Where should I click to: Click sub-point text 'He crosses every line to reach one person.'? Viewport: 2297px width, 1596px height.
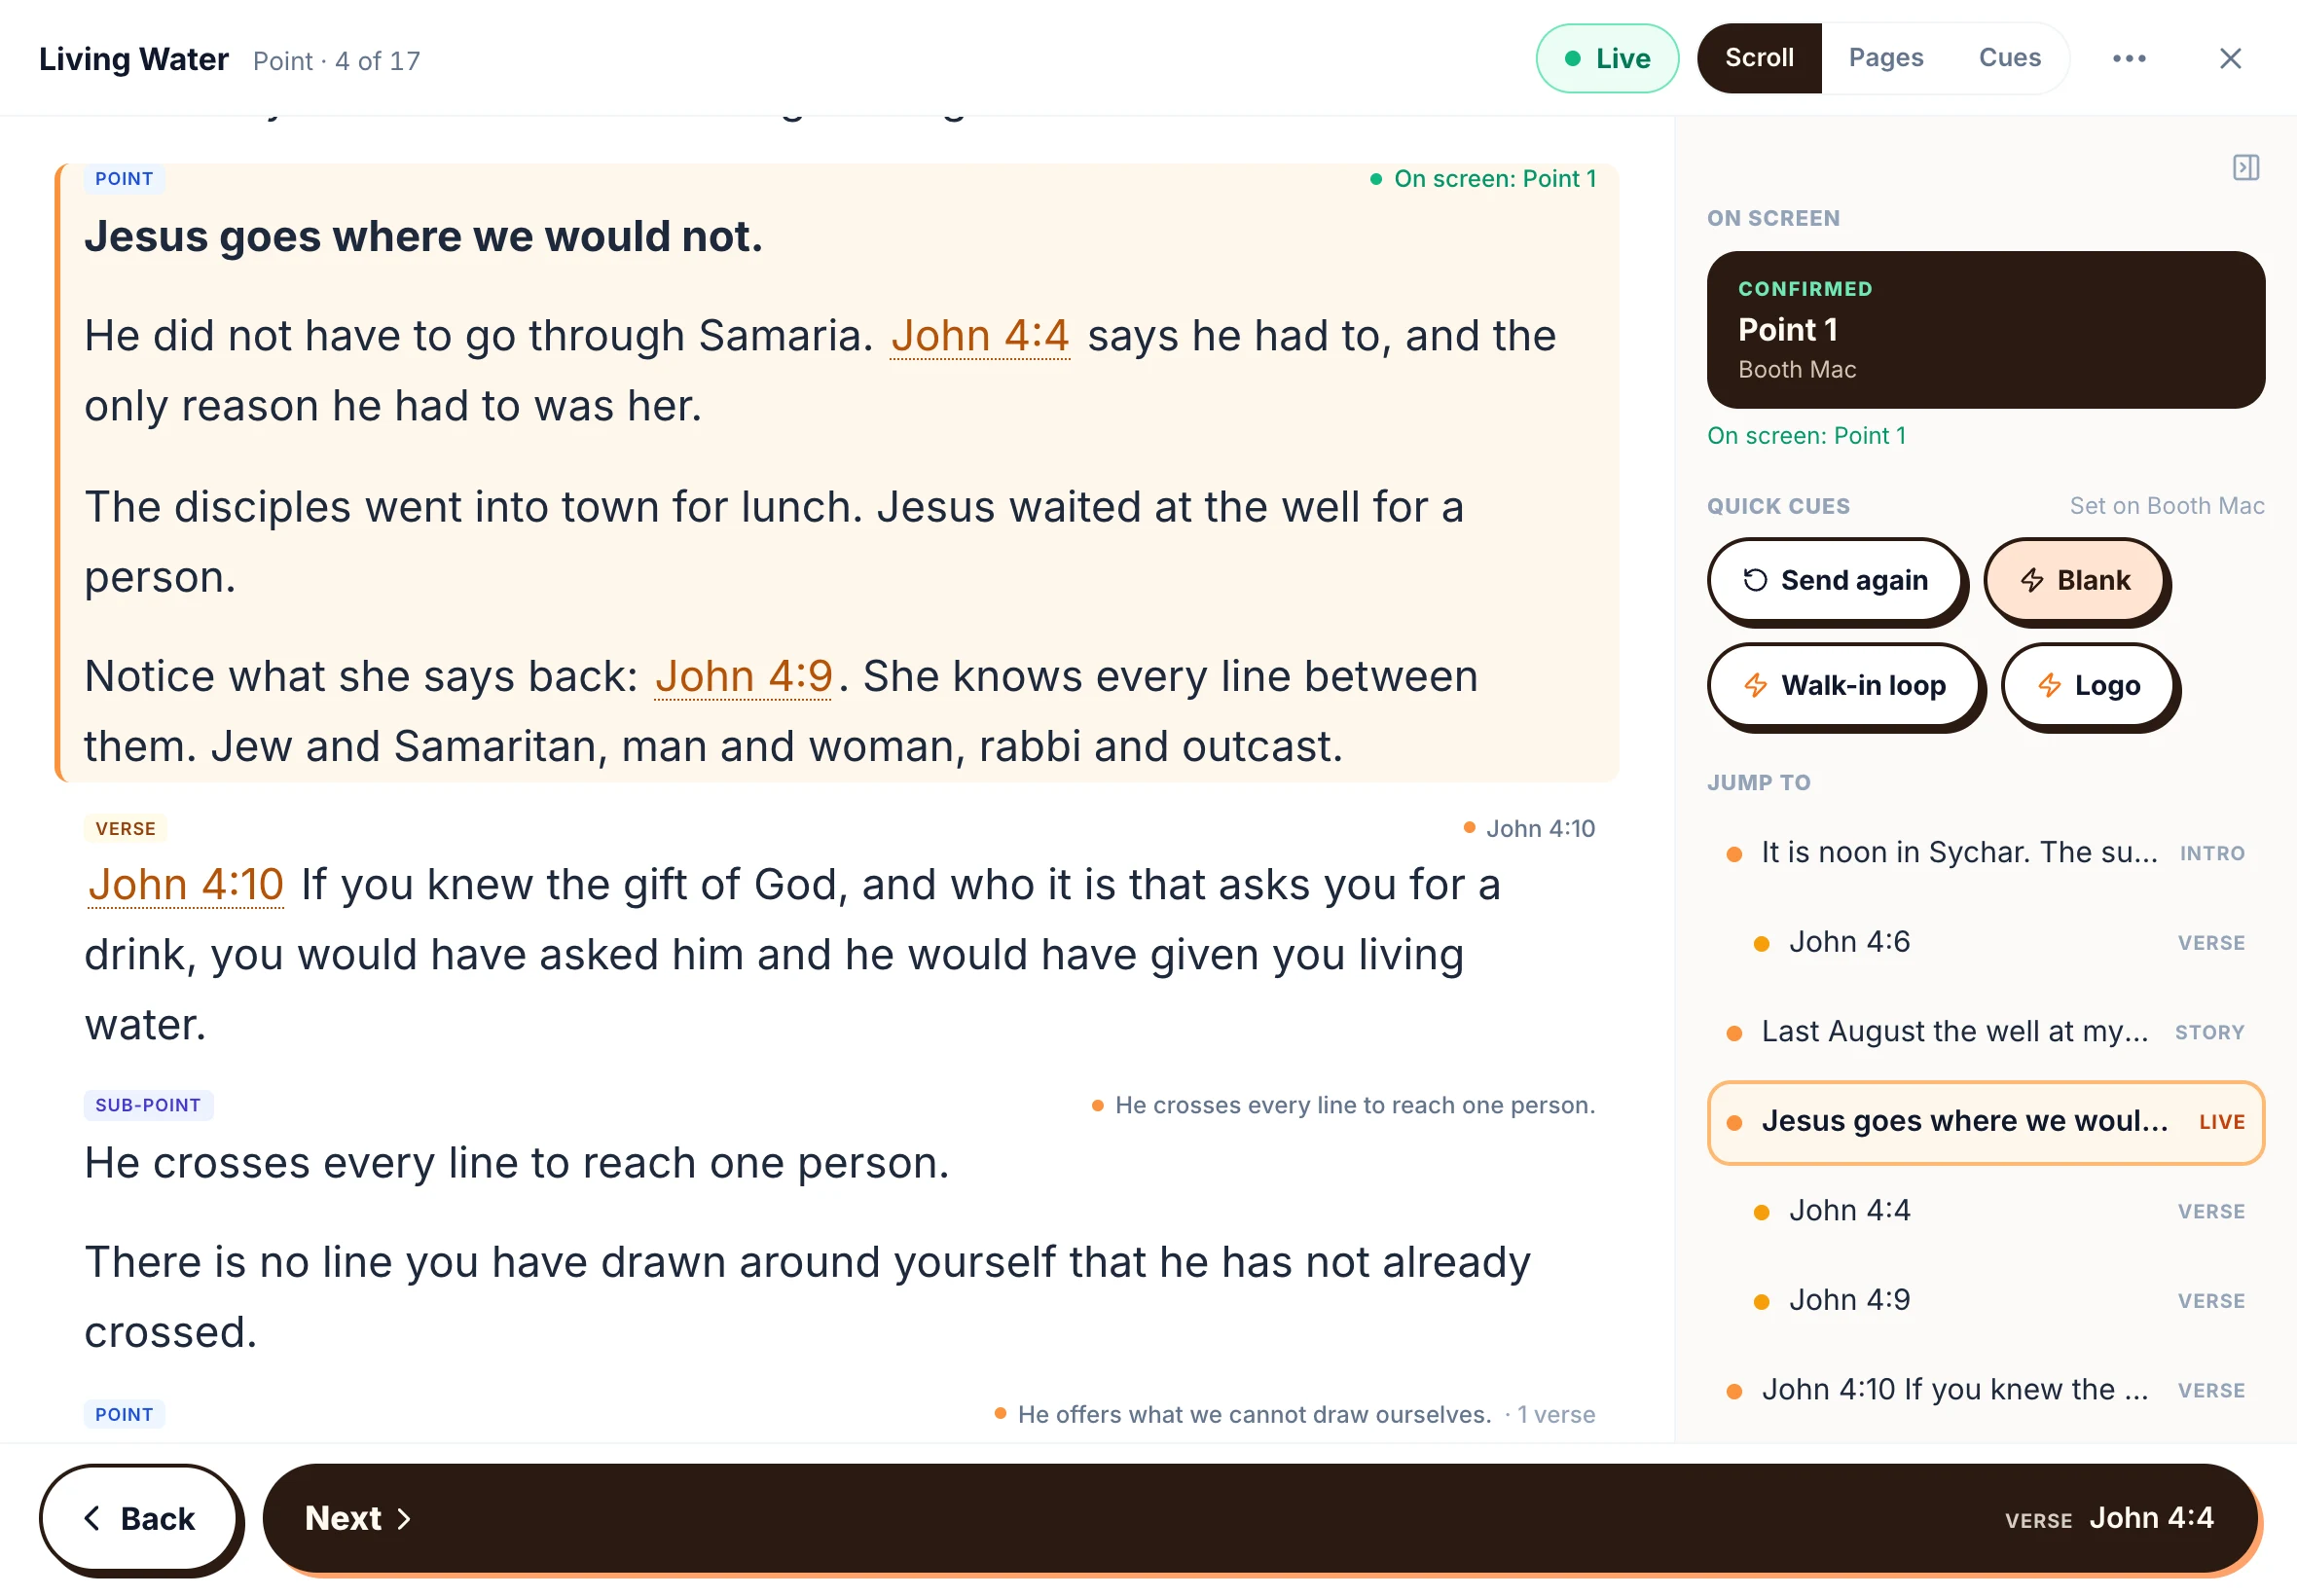click(x=516, y=1163)
